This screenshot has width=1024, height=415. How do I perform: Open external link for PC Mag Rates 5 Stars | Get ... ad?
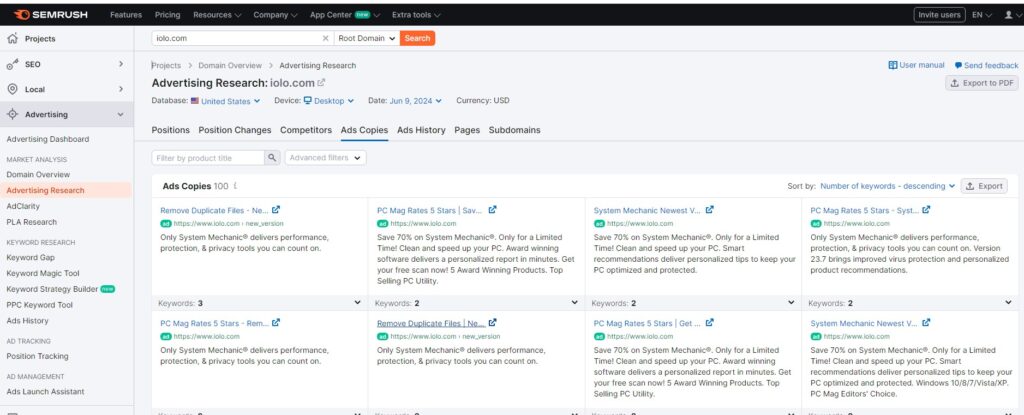[x=709, y=323]
